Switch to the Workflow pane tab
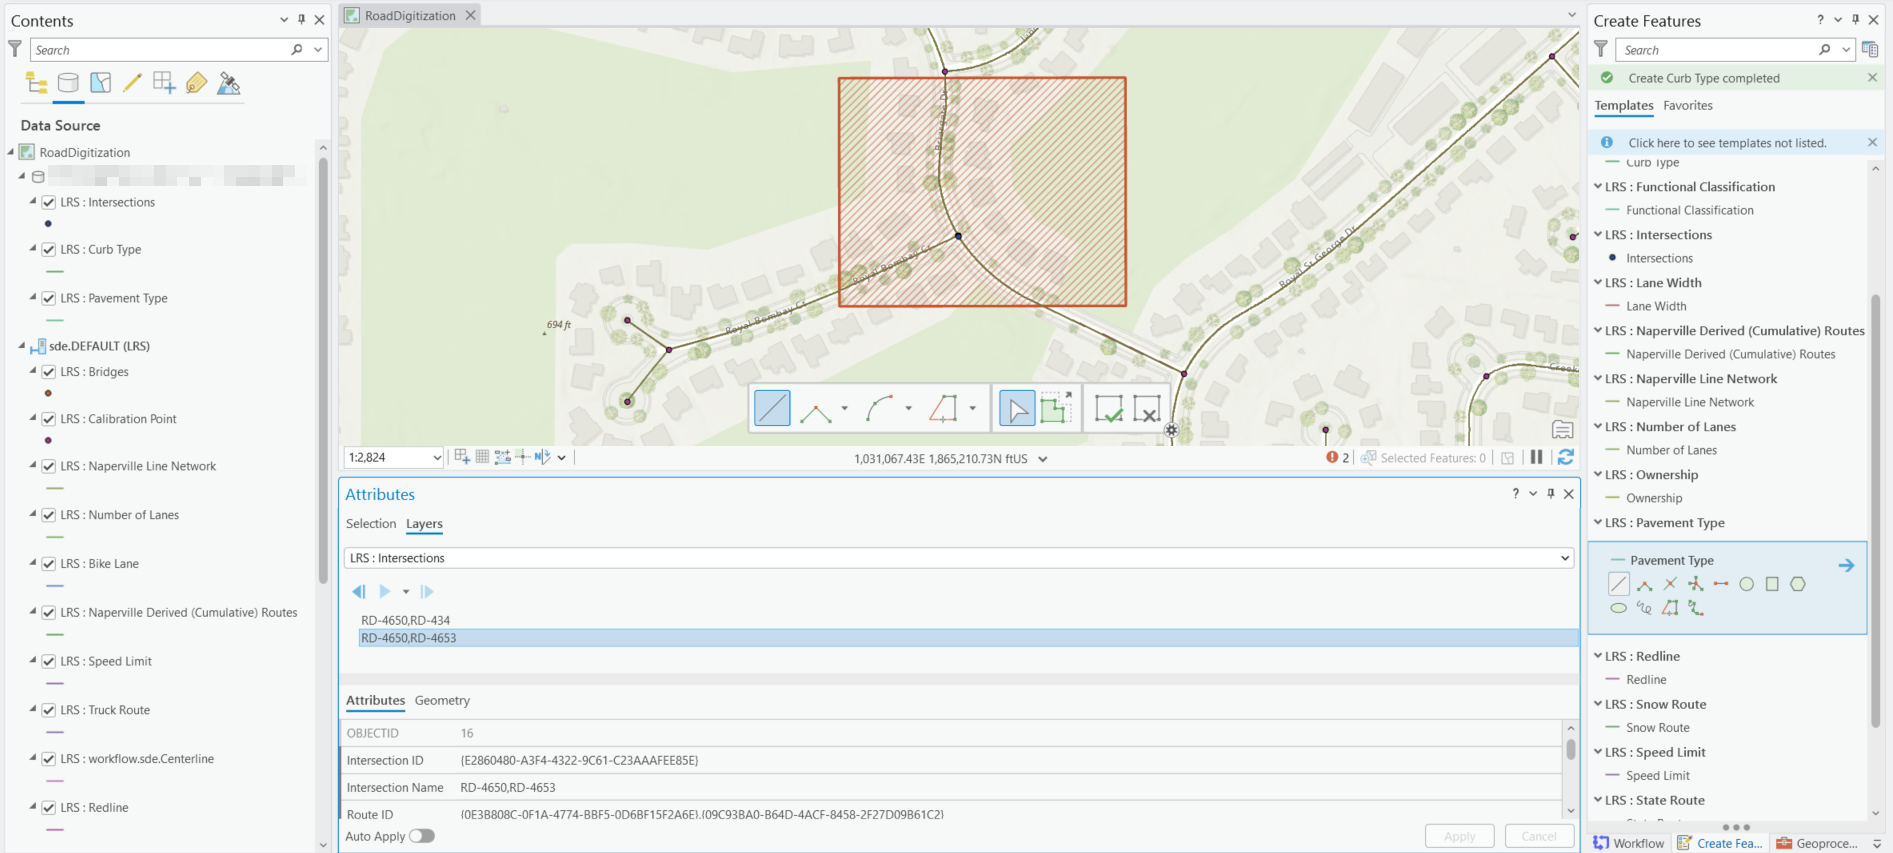1893x853 pixels. pyautogui.click(x=1629, y=843)
